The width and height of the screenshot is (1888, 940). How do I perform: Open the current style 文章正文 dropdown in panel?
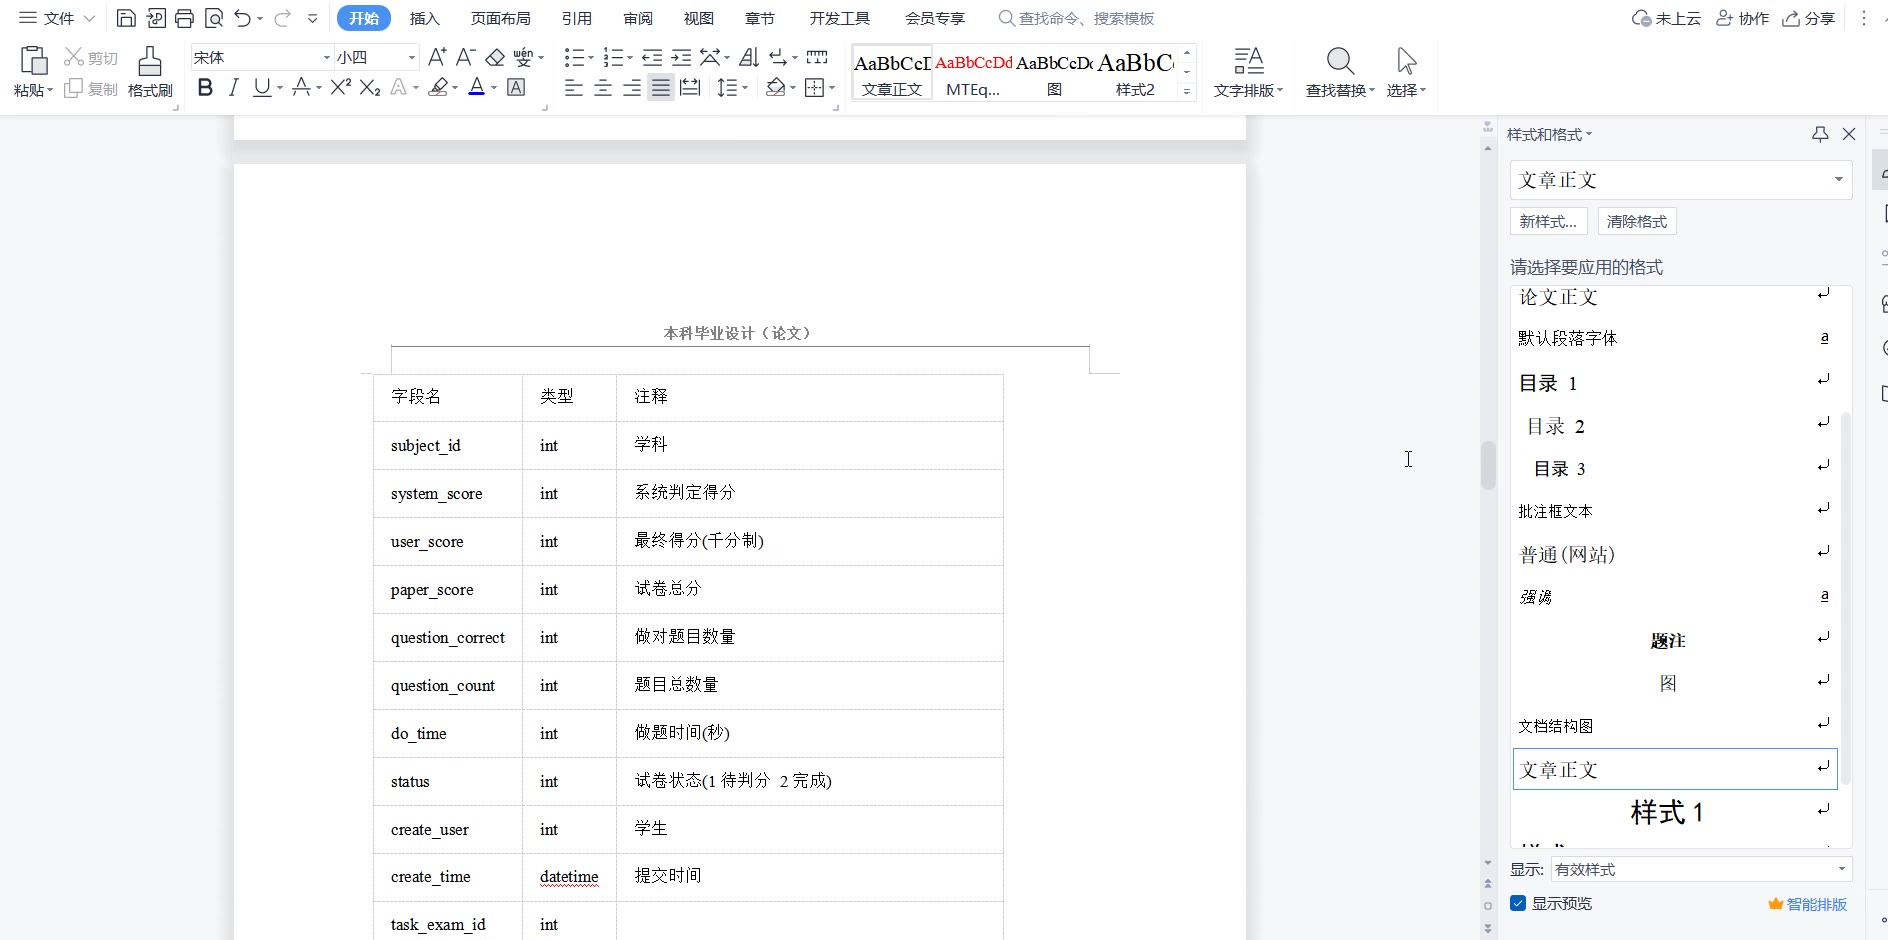pos(1838,180)
